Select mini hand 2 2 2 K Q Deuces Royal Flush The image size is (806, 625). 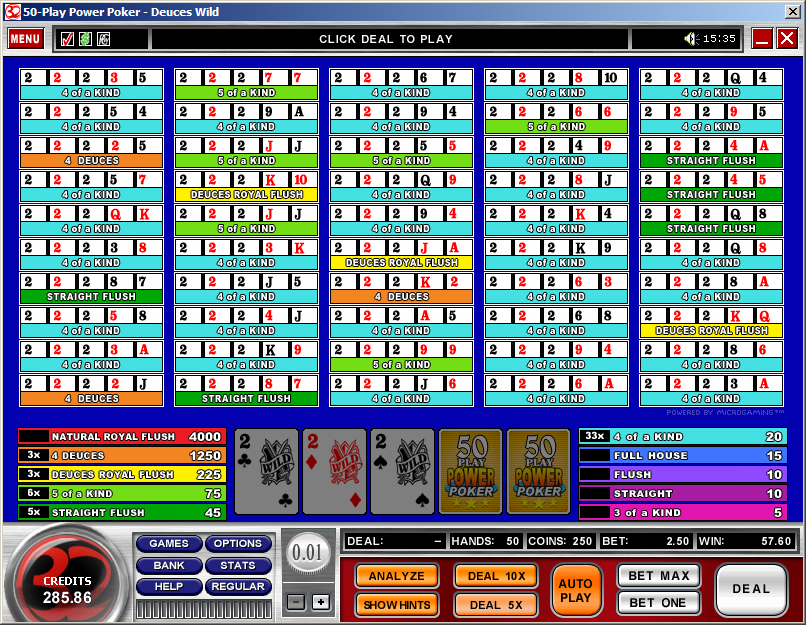(x=711, y=323)
